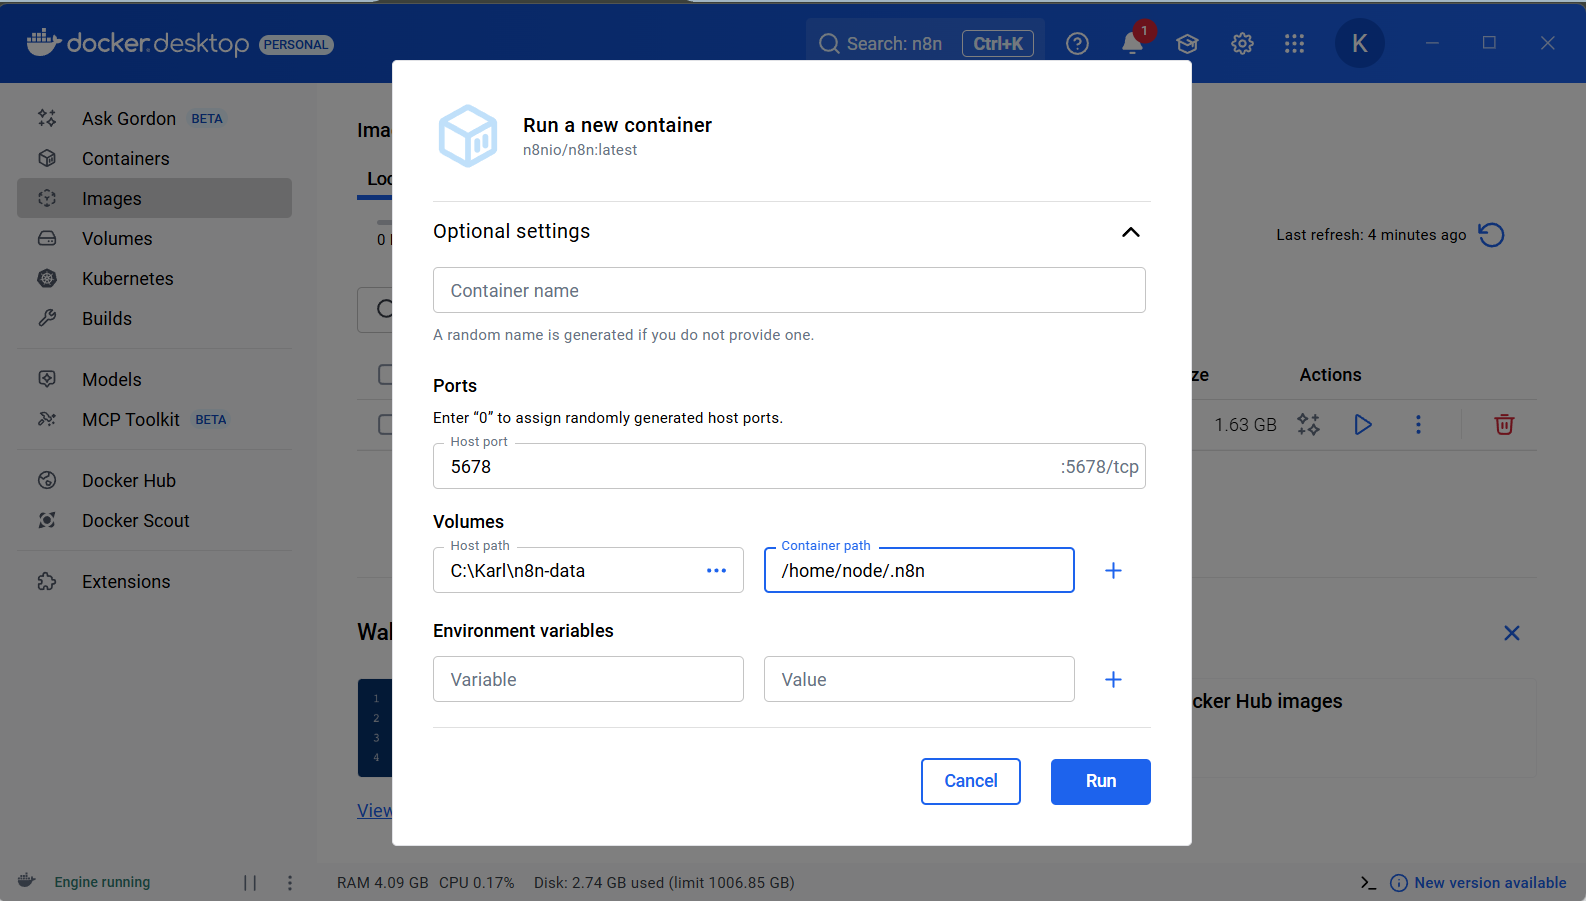Open the learning center graduation cap icon
This screenshot has height=901, width=1586.
click(1187, 43)
